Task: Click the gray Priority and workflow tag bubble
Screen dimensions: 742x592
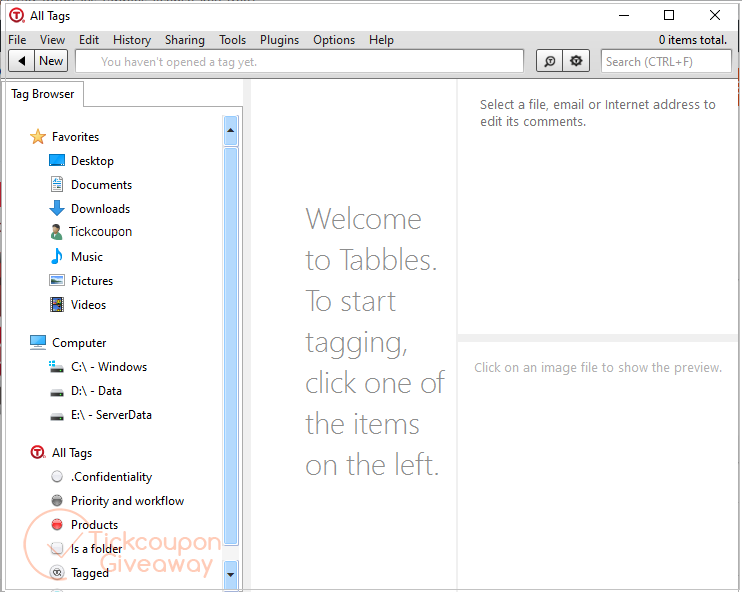Action: pyautogui.click(x=57, y=500)
